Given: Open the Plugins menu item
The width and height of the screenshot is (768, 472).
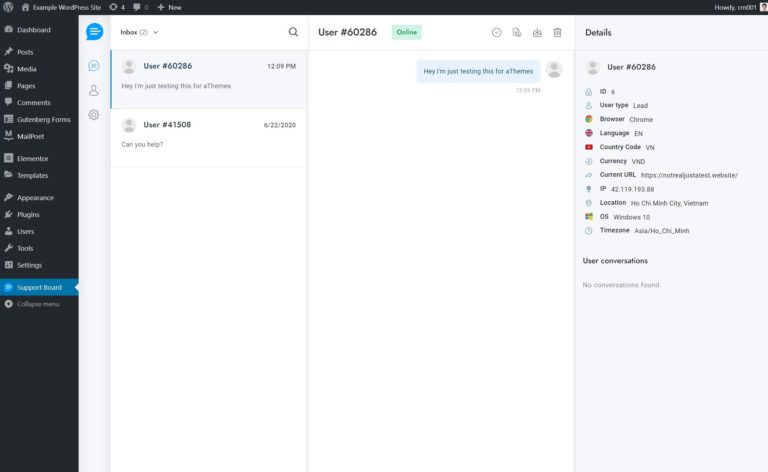Looking at the screenshot, I should pos(28,214).
